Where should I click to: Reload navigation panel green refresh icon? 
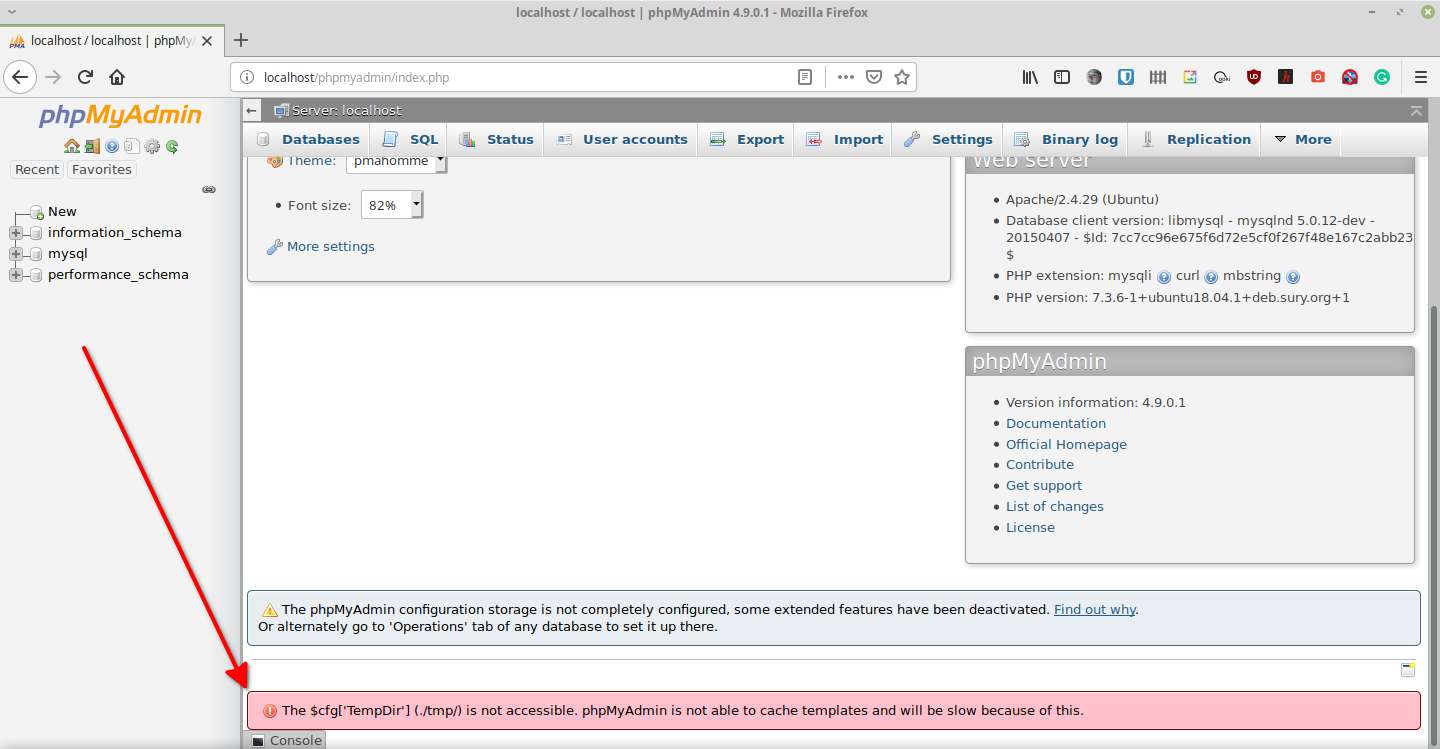[x=172, y=146]
